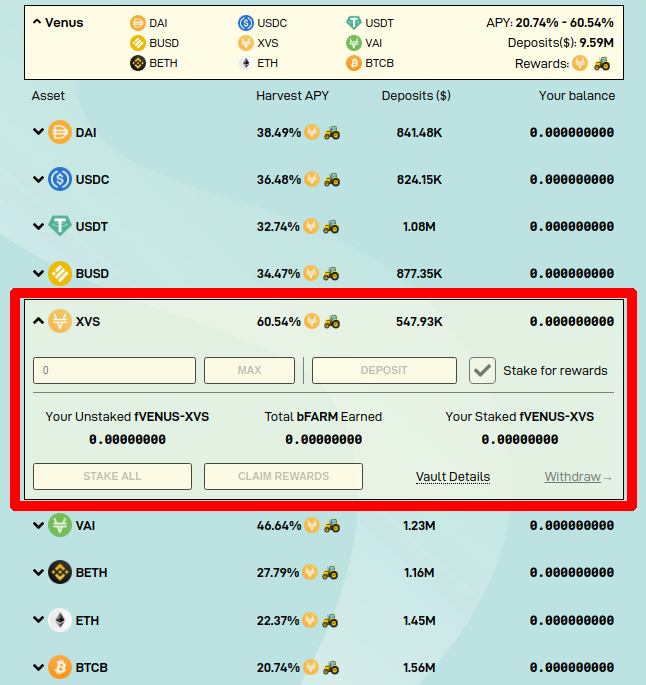Click the XVS reward icon beside 22.37%
Image resolution: width=646 pixels, height=685 pixels.
click(310, 620)
